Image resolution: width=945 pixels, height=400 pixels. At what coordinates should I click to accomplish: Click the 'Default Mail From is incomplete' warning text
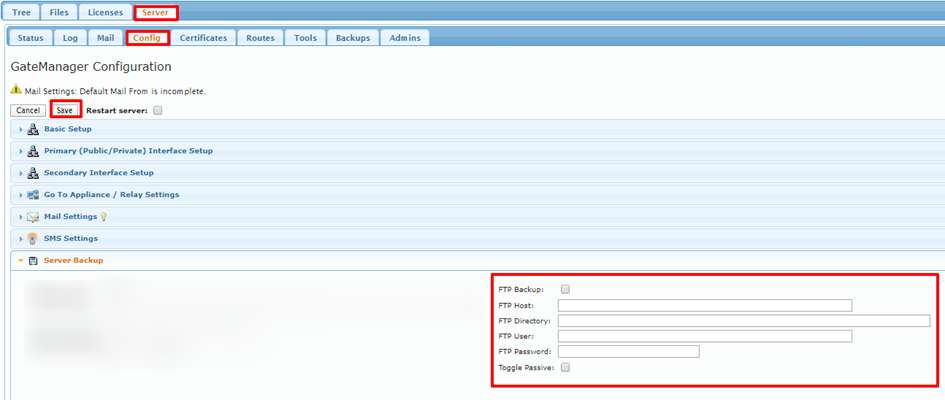point(143,92)
